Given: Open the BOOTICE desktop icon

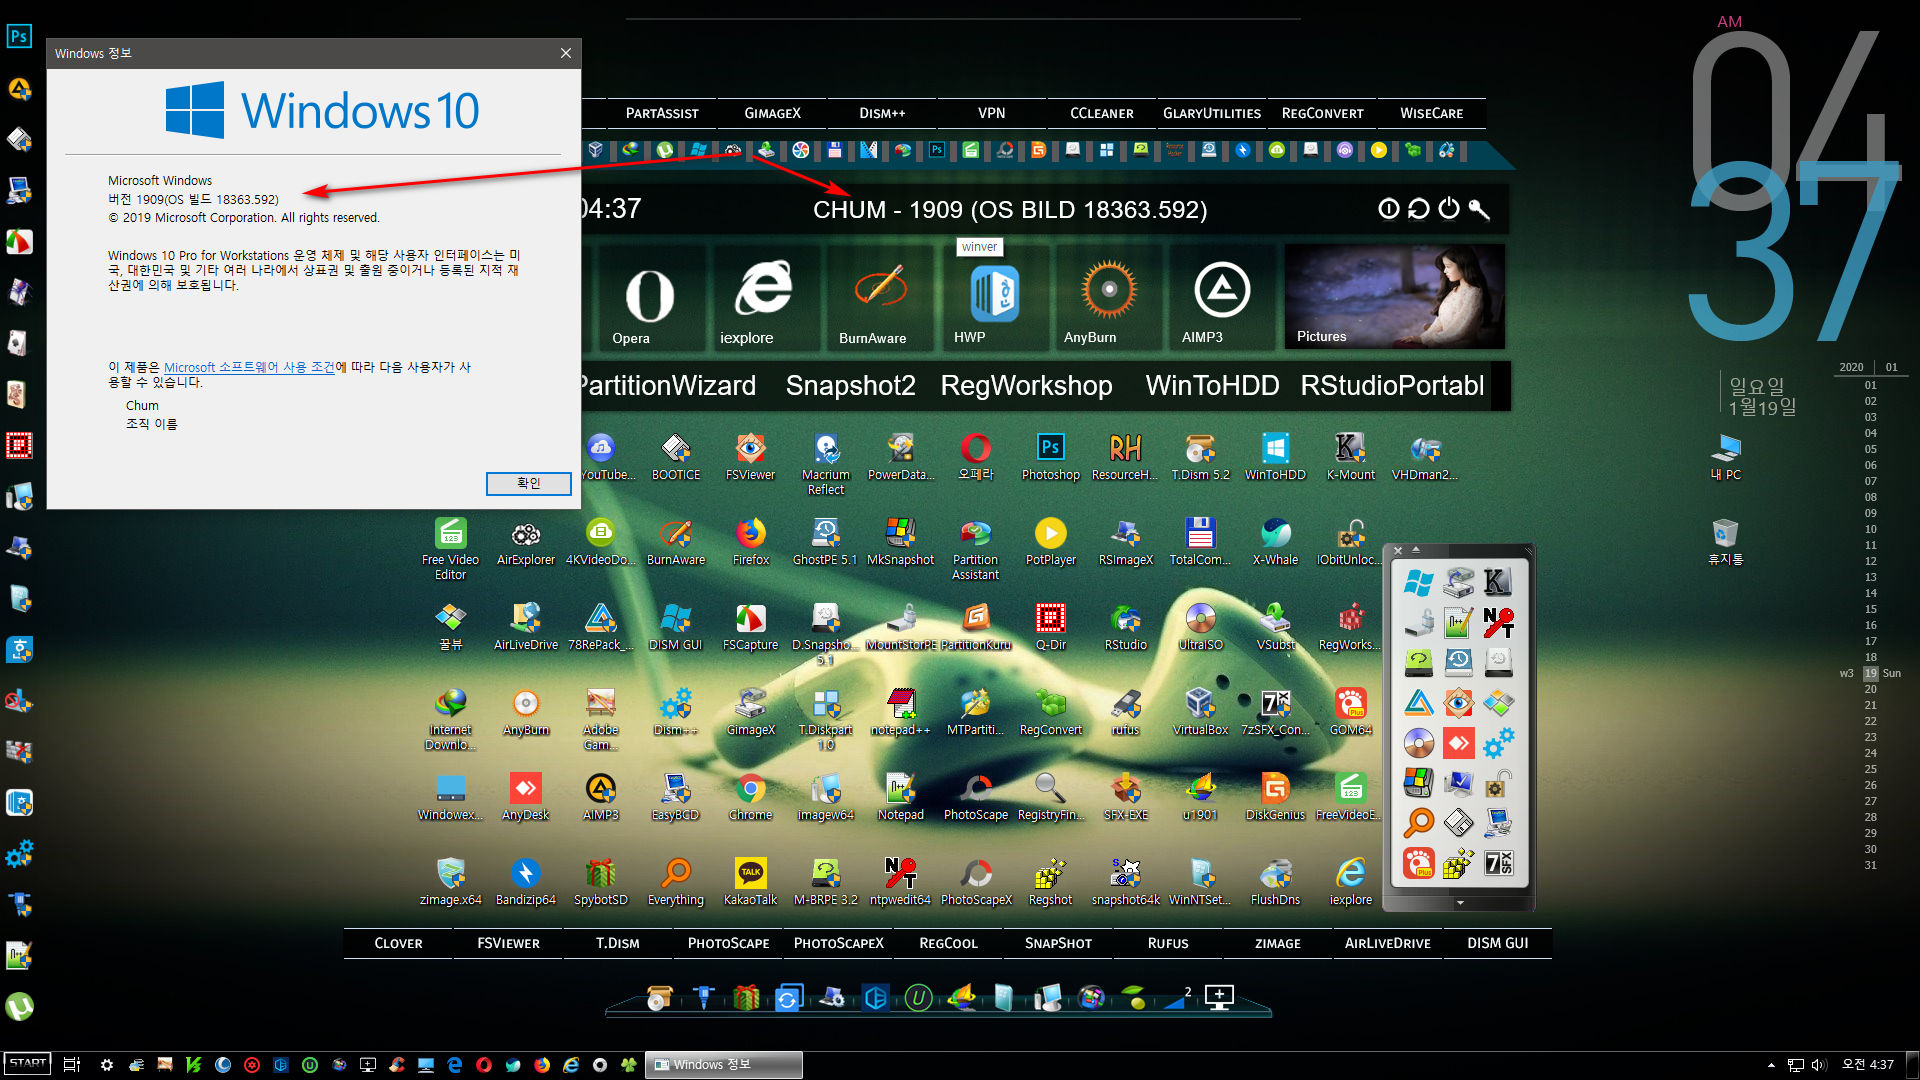Looking at the screenshot, I should (x=676, y=457).
